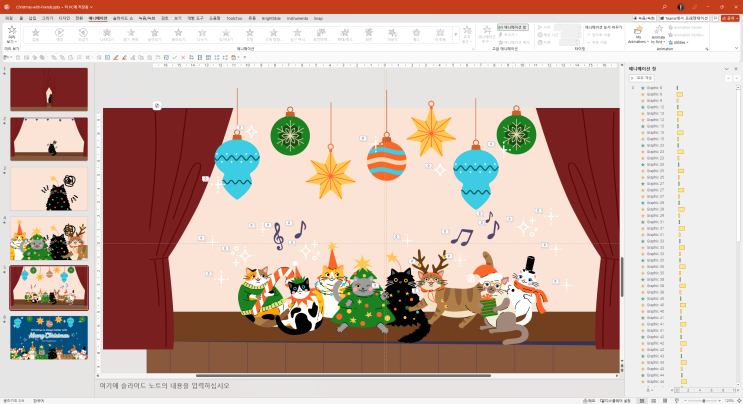743x404 pixels.
Task: Click Play All (모두 재생) in animation pane
Action: click(x=642, y=78)
